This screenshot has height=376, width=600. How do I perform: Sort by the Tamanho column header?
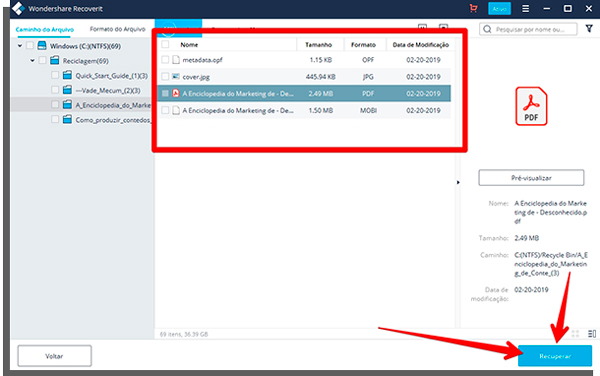[318, 45]
